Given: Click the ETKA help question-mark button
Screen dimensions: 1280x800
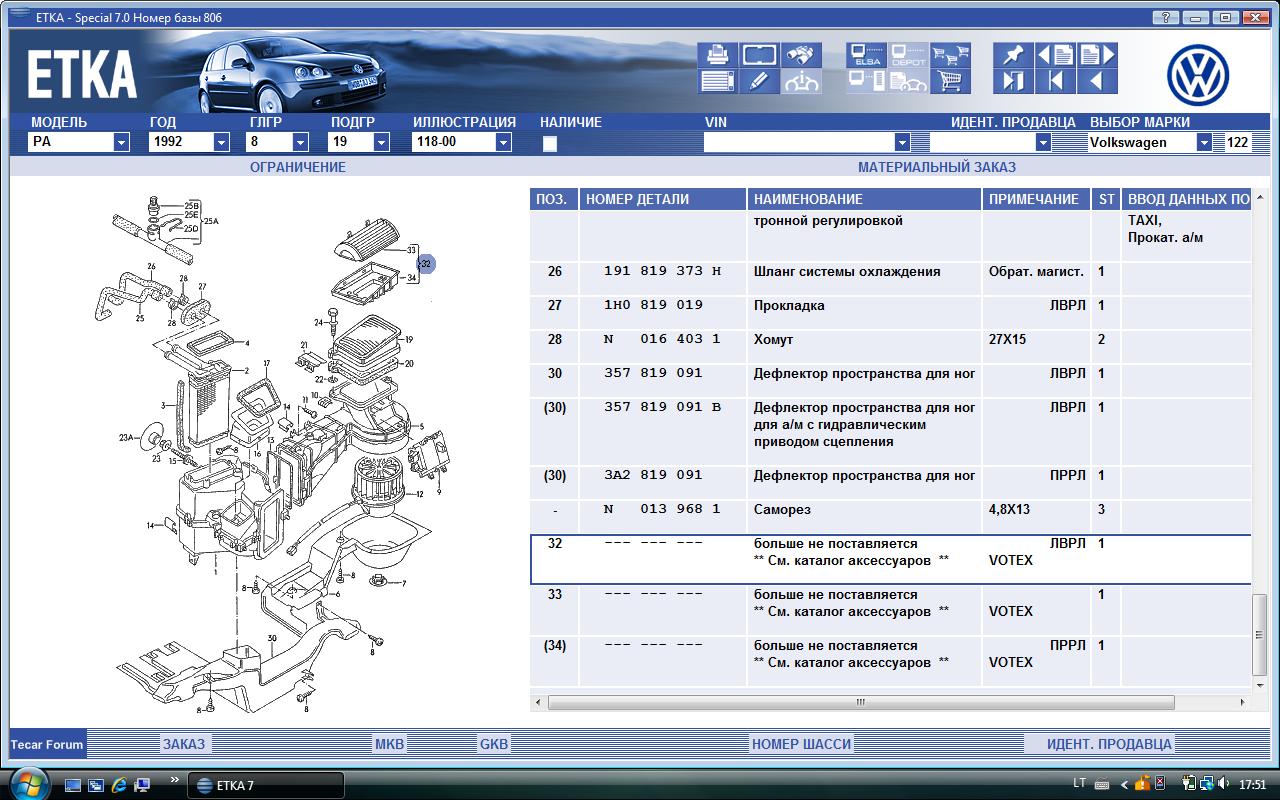Looking at the screenshot, I should click(1166, 17).
